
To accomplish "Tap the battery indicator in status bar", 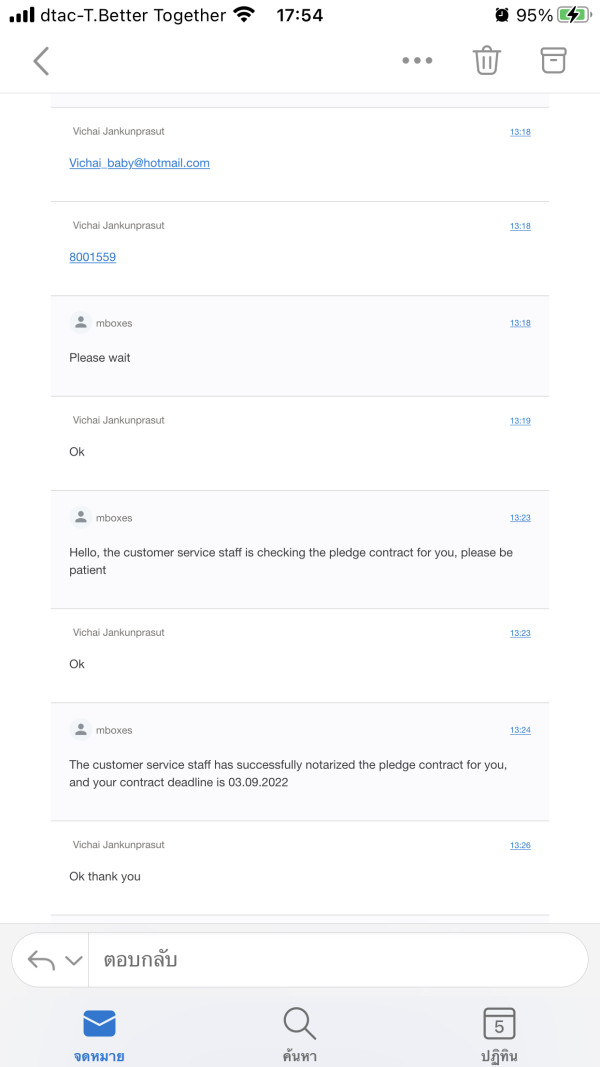I will pos(573,15).
